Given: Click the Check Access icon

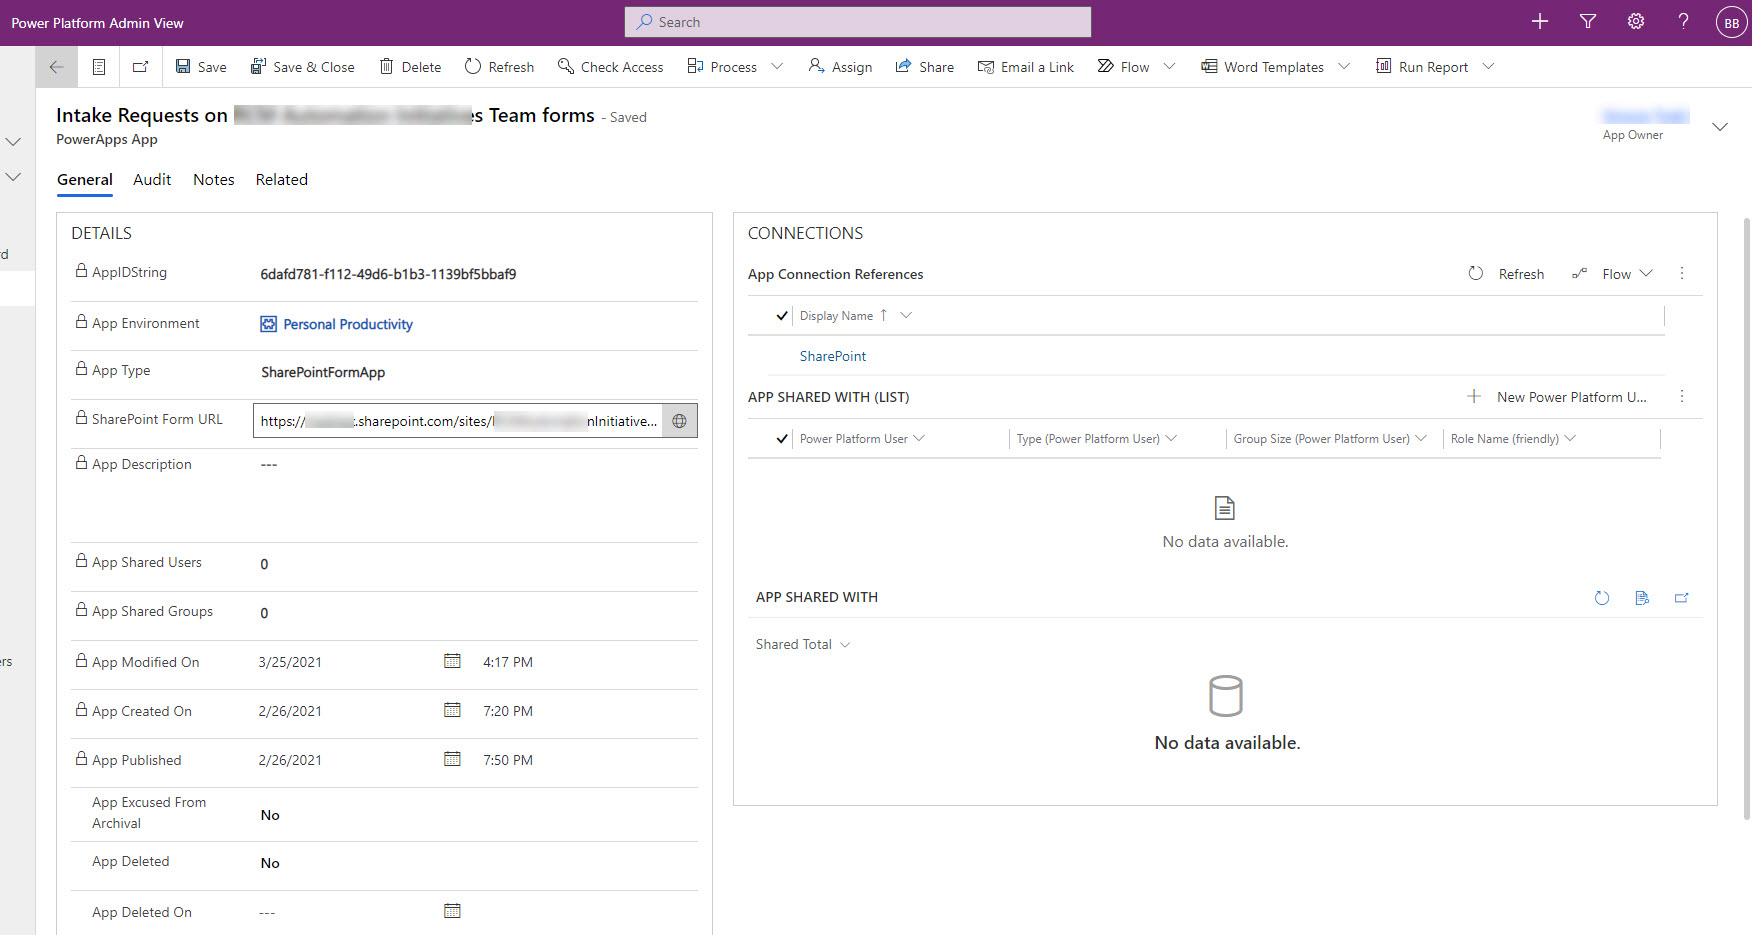Looking at the screenshot, I should click(x=565, y=66).
